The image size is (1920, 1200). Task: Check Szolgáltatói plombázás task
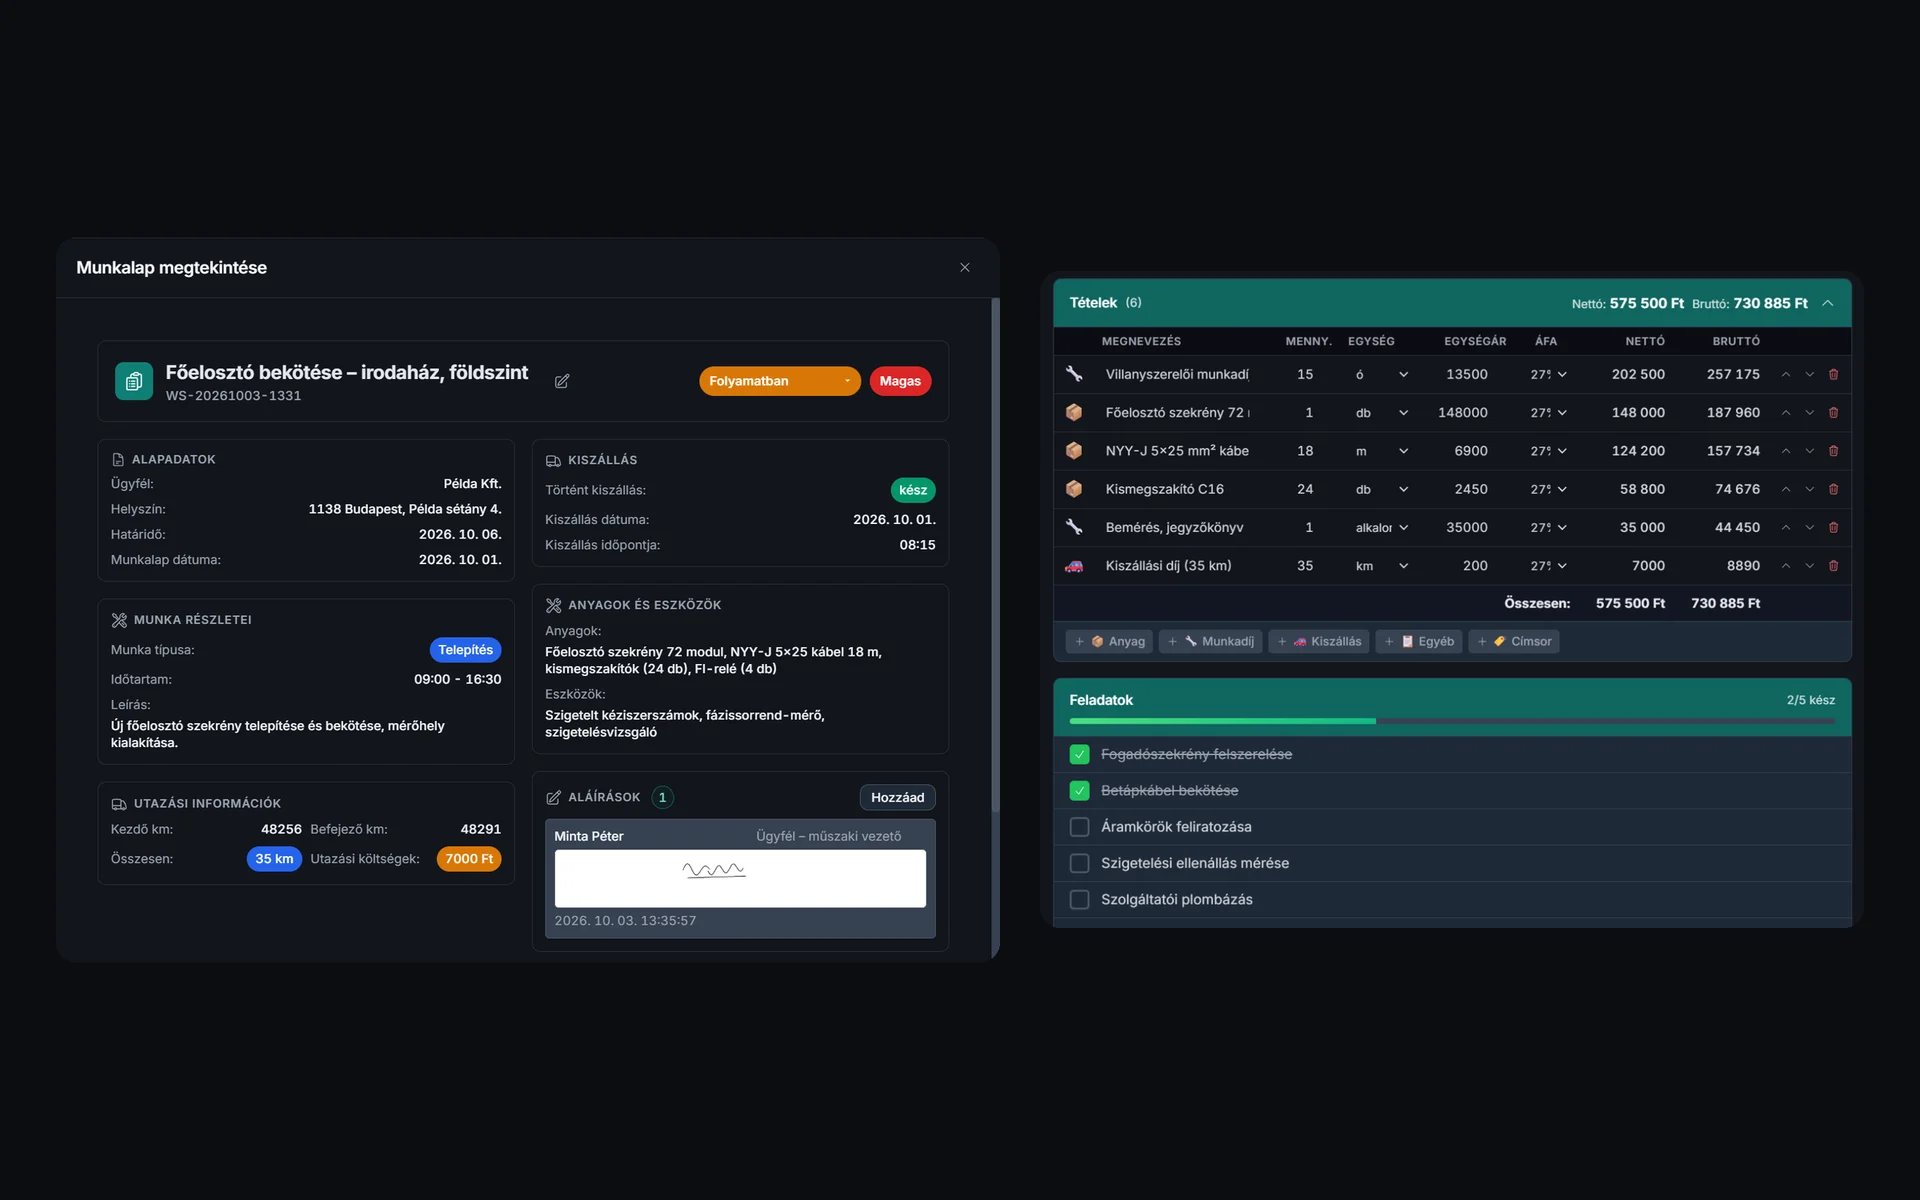coord(1079,899)
